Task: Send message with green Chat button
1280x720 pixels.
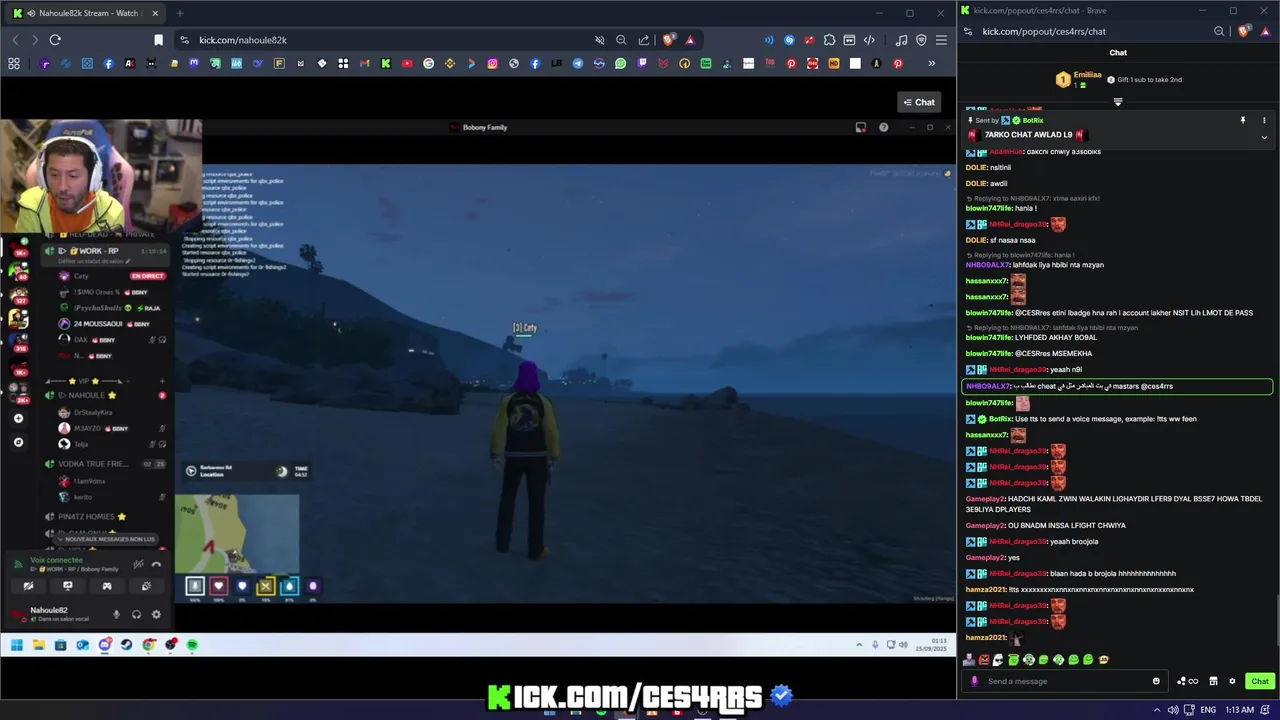Action: point(1259,682)
